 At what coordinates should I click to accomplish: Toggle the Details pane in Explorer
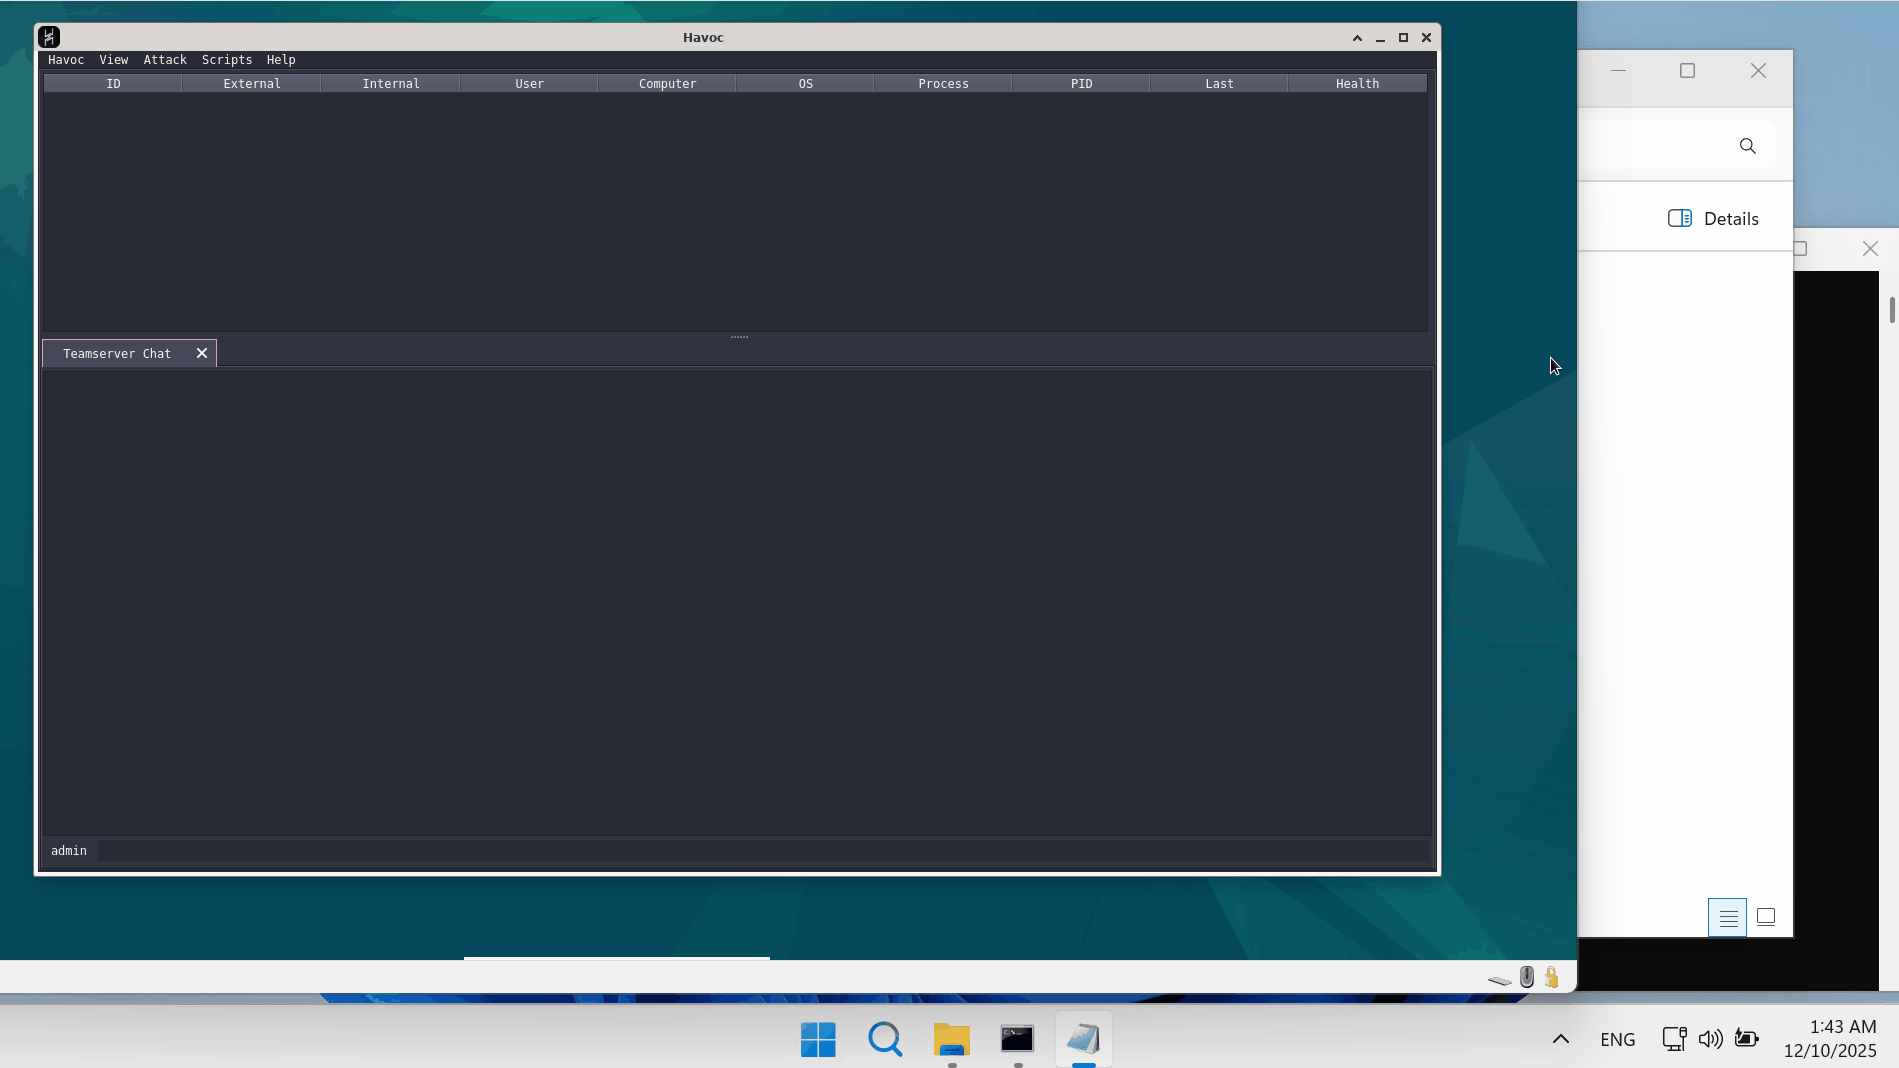[1713, 219]
